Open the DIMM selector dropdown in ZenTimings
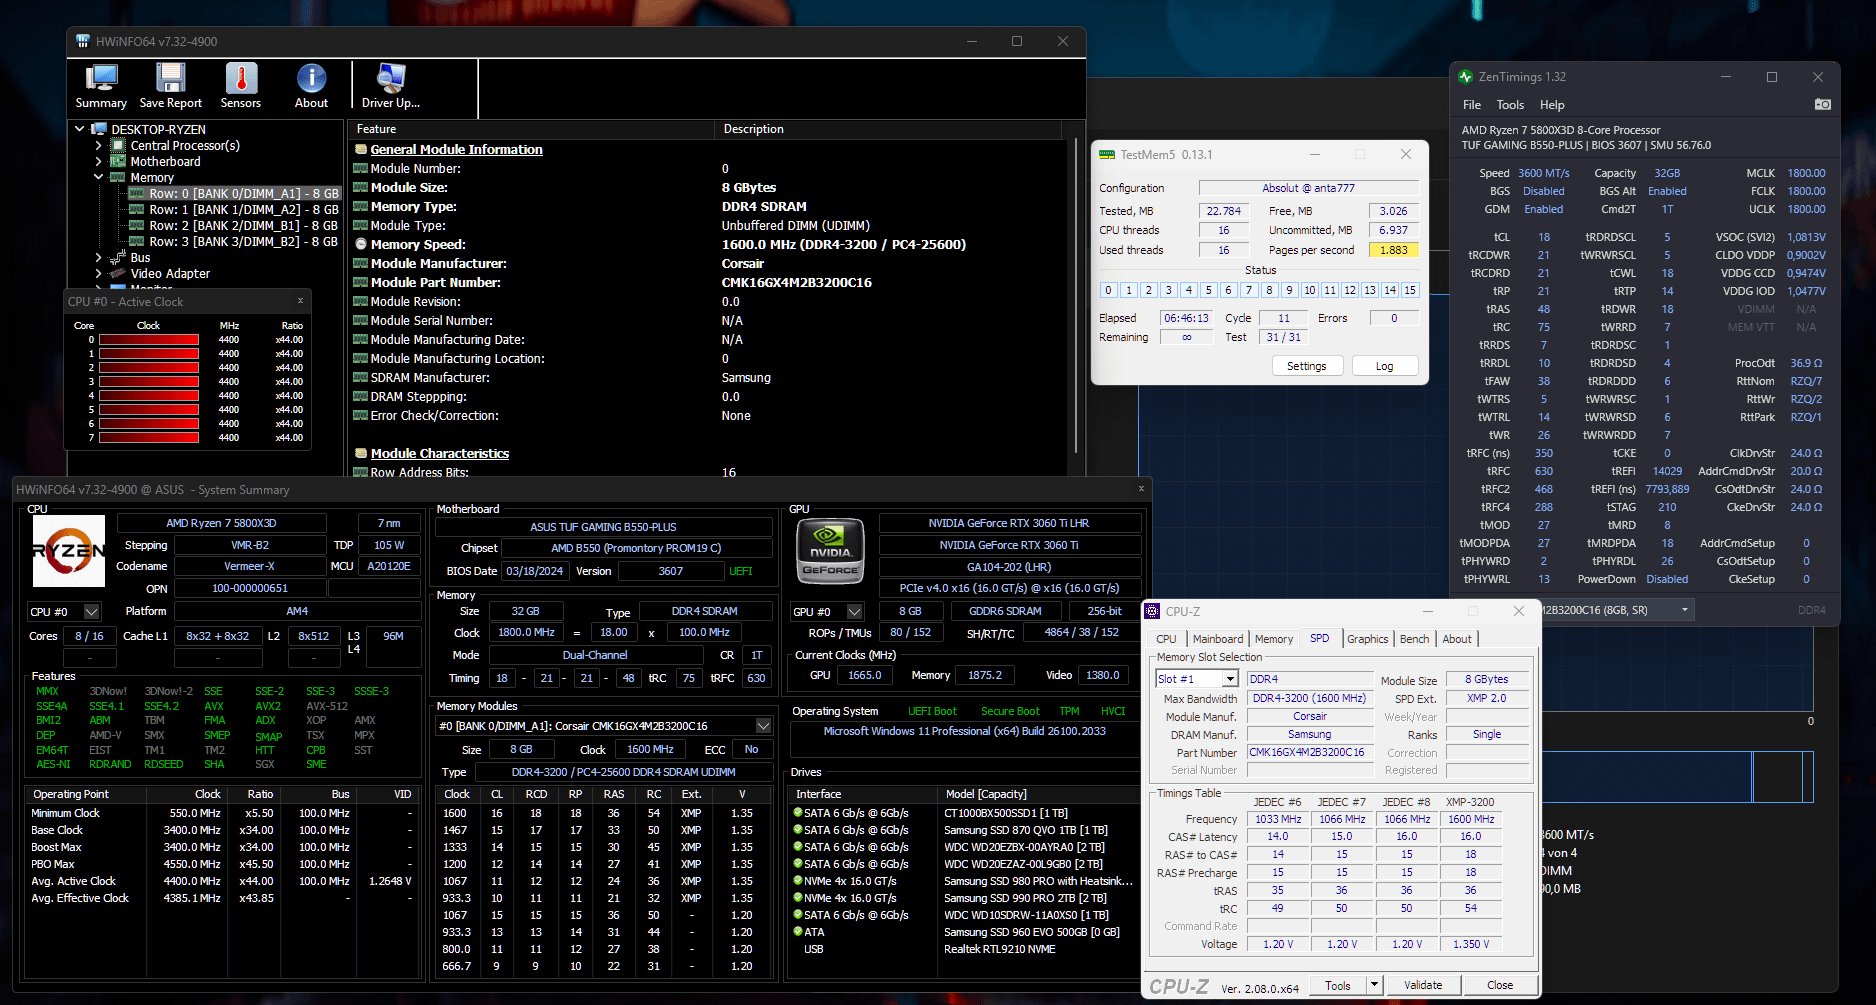This screenshot has height=1005, width=1876. tap(1685, 610)
